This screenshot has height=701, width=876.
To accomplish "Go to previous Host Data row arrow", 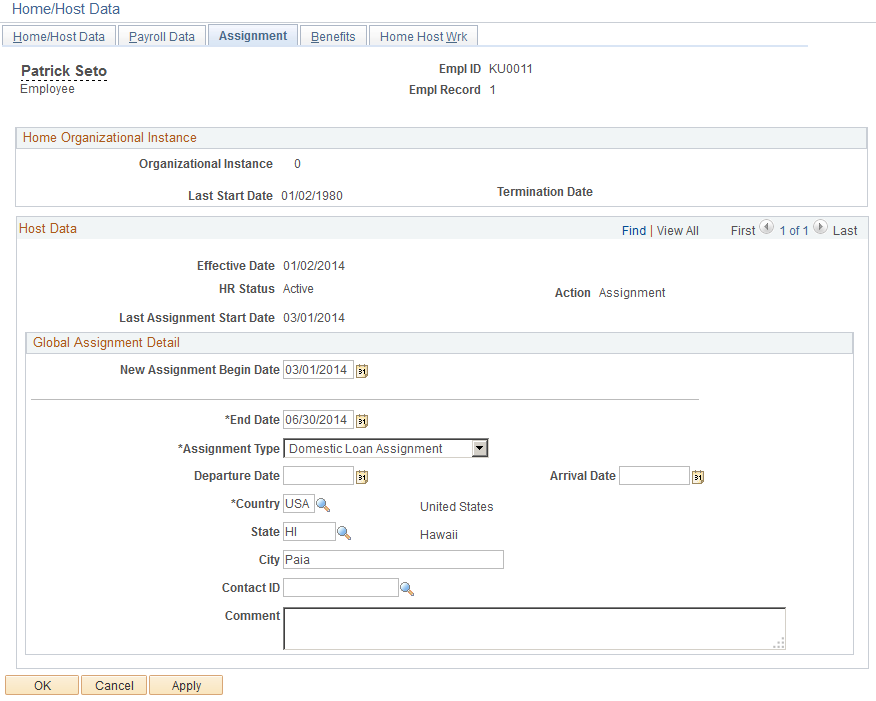I will 767,227.
